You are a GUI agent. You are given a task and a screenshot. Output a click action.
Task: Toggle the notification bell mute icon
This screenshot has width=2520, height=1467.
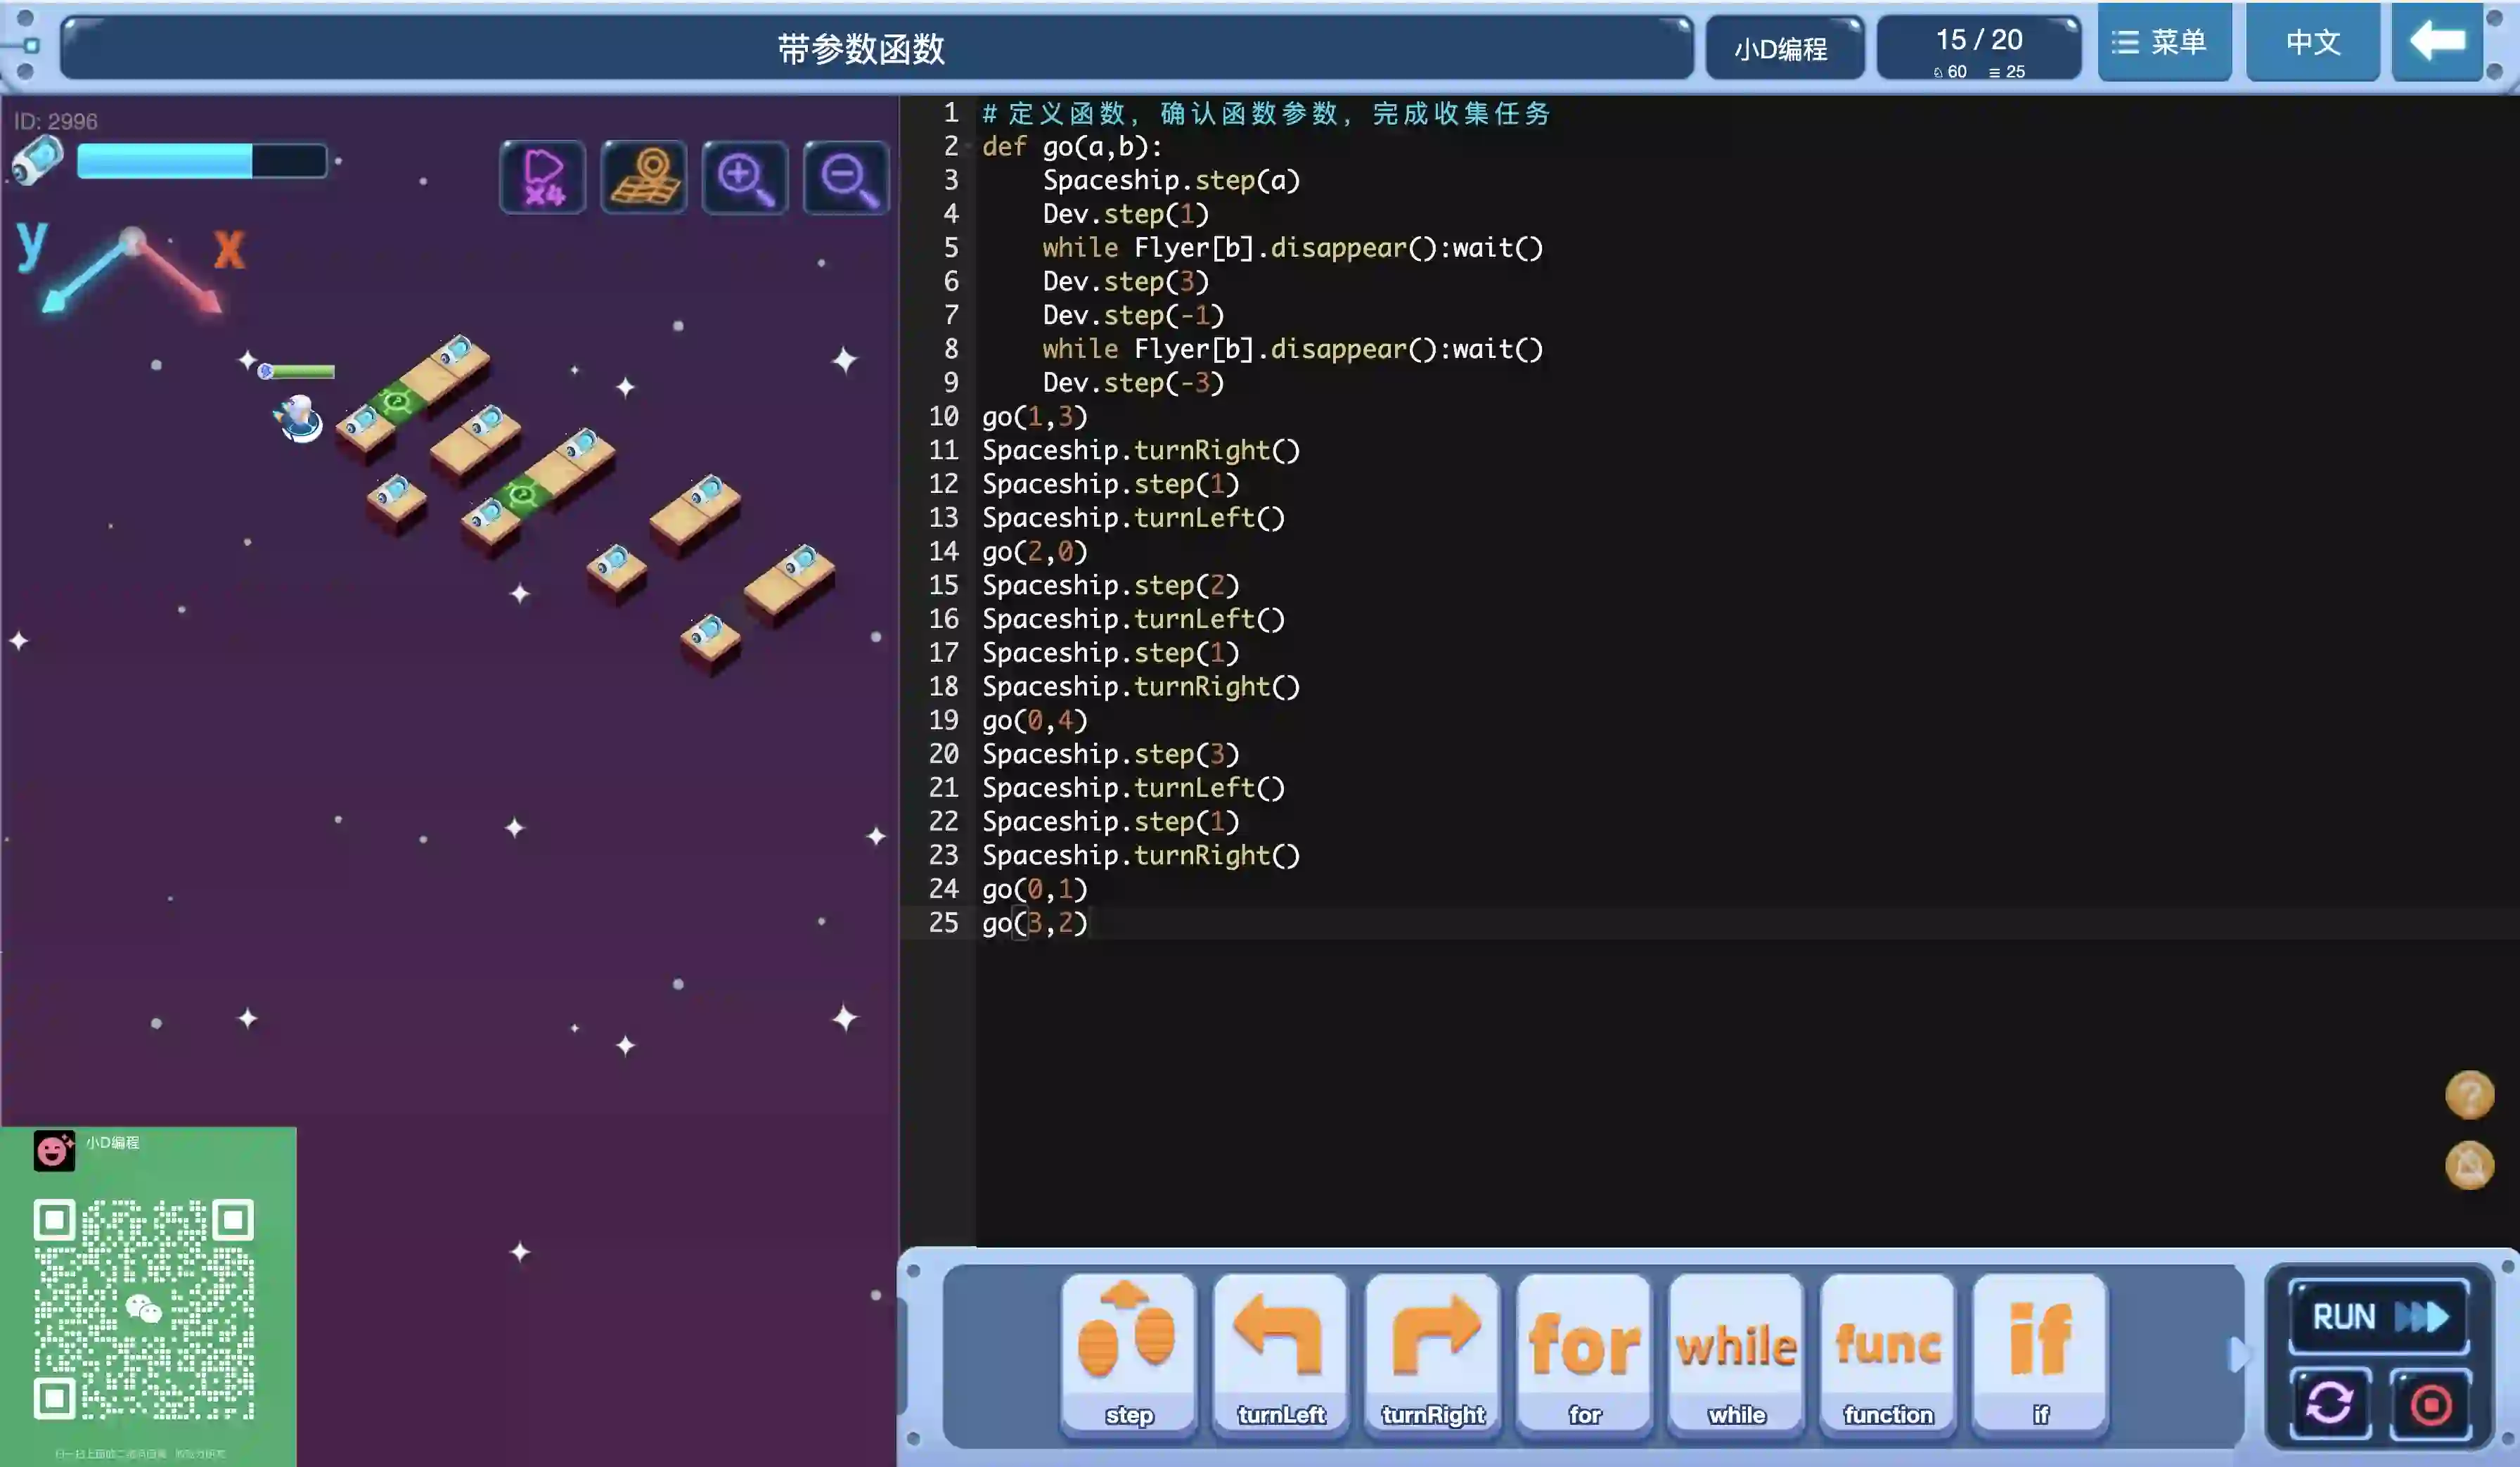click(x=2468, y=1165)
